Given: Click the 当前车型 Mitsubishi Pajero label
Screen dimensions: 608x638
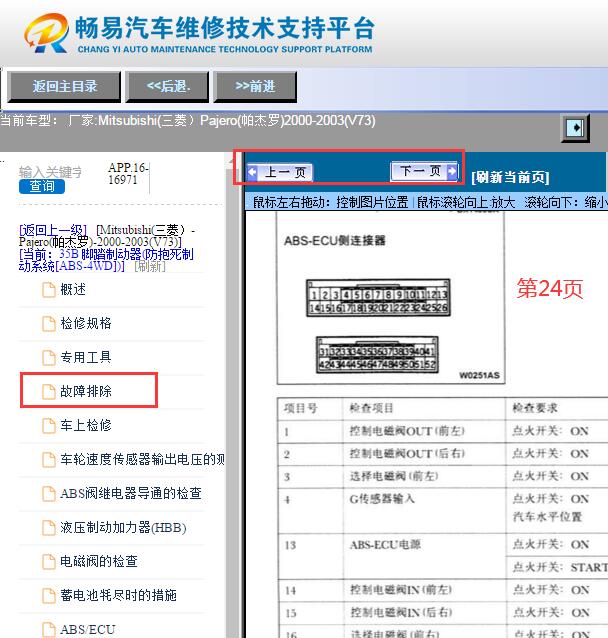Looking at the screenshot, I should pyautogui.click(x=188, y=121).
